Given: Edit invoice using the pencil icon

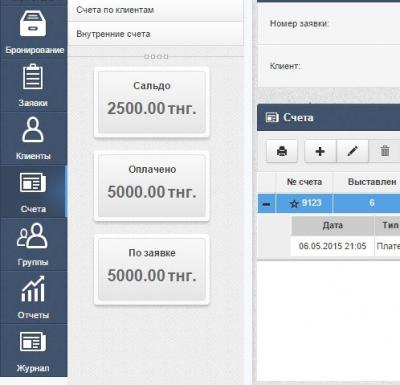Looking at the screenshot, I should pyautogui.click(x=352, y=151).
